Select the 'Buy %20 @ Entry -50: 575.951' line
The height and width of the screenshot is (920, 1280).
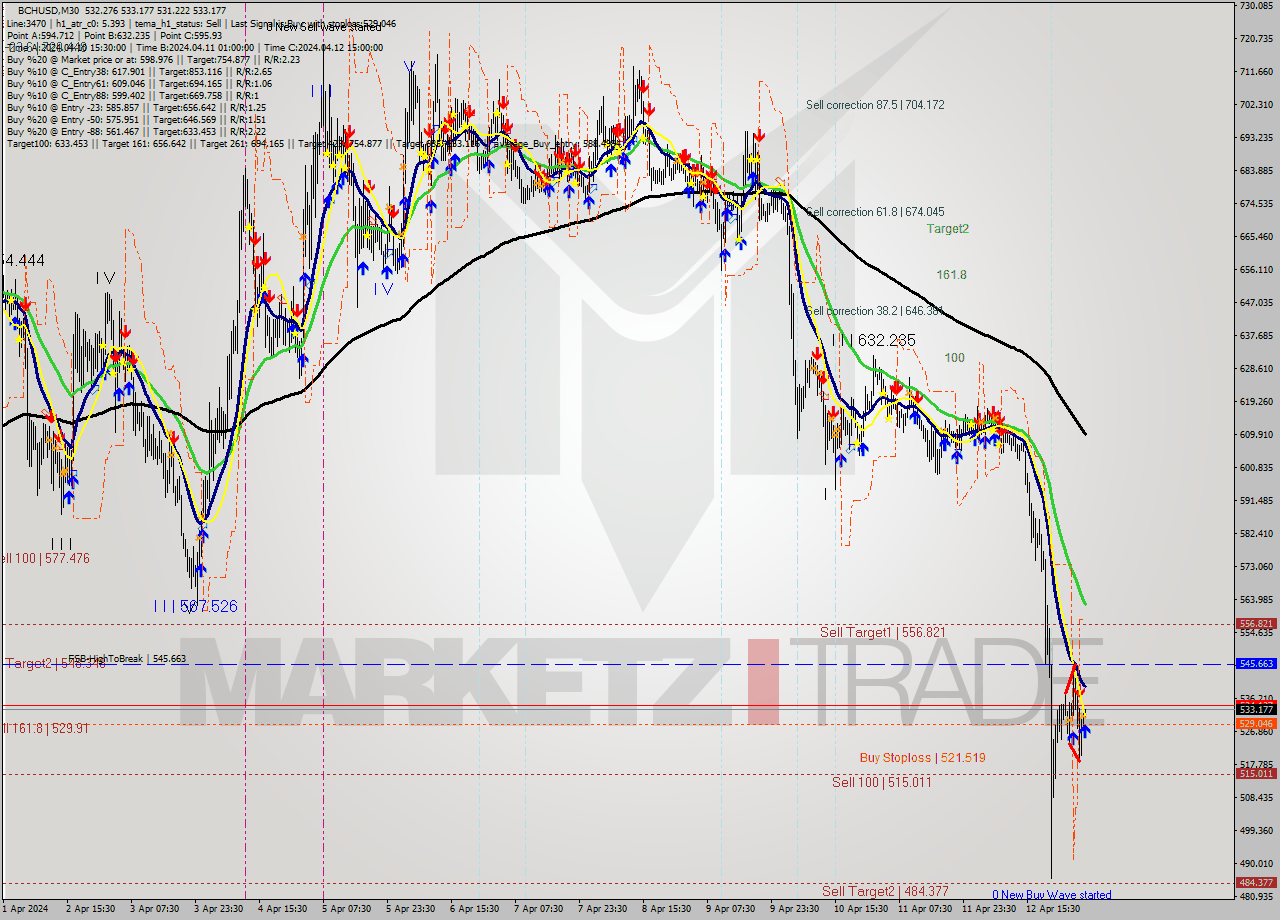coord(136,120)
